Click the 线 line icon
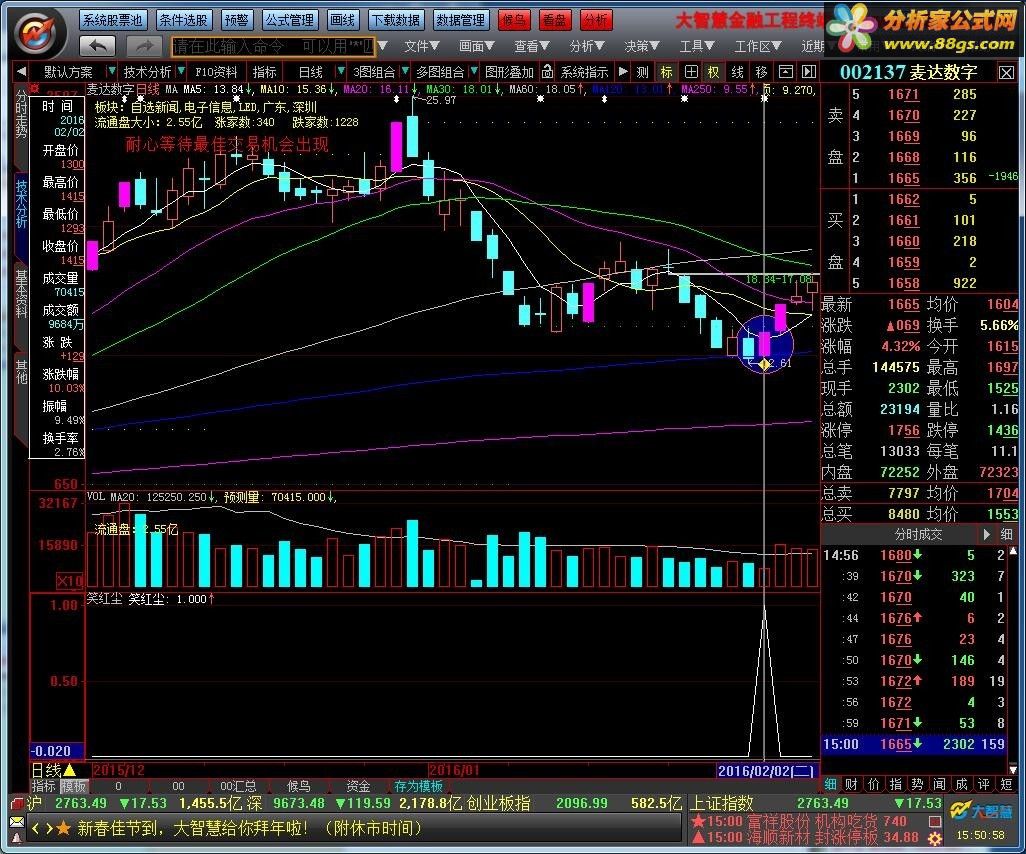 (x=737, y=72)
